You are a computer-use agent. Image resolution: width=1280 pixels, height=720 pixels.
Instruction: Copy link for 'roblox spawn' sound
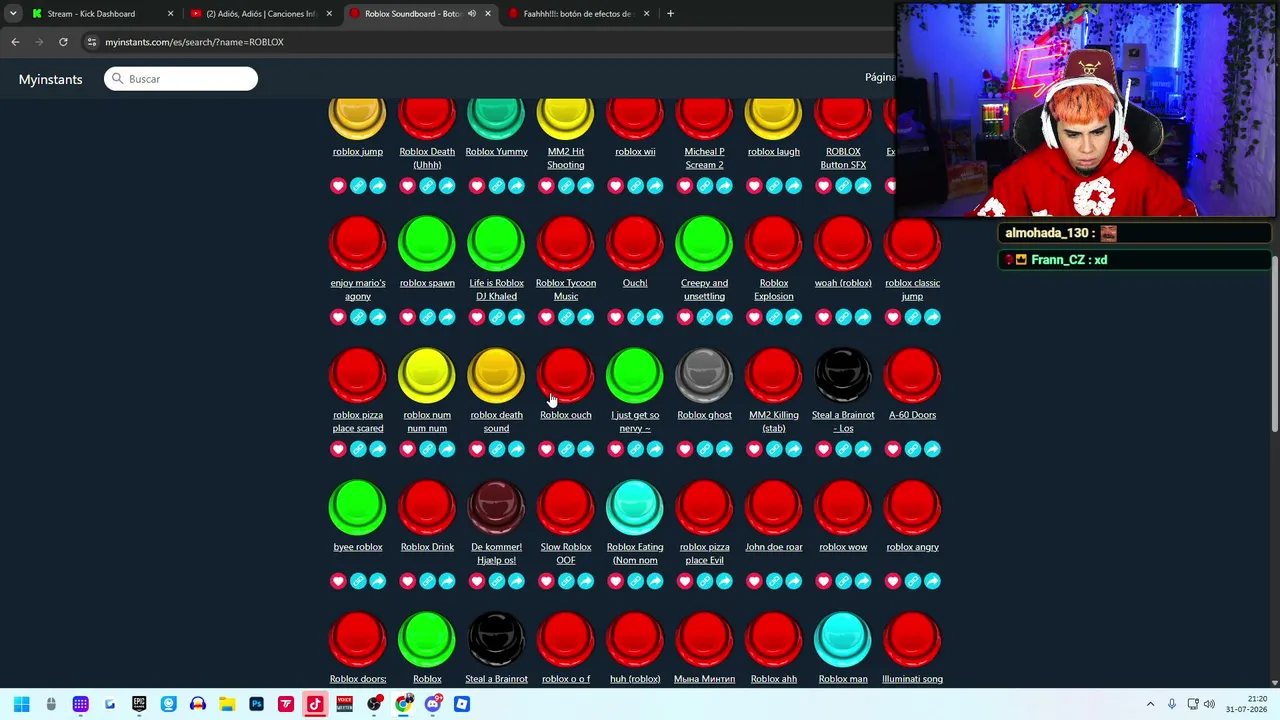(x=427, y=317)
